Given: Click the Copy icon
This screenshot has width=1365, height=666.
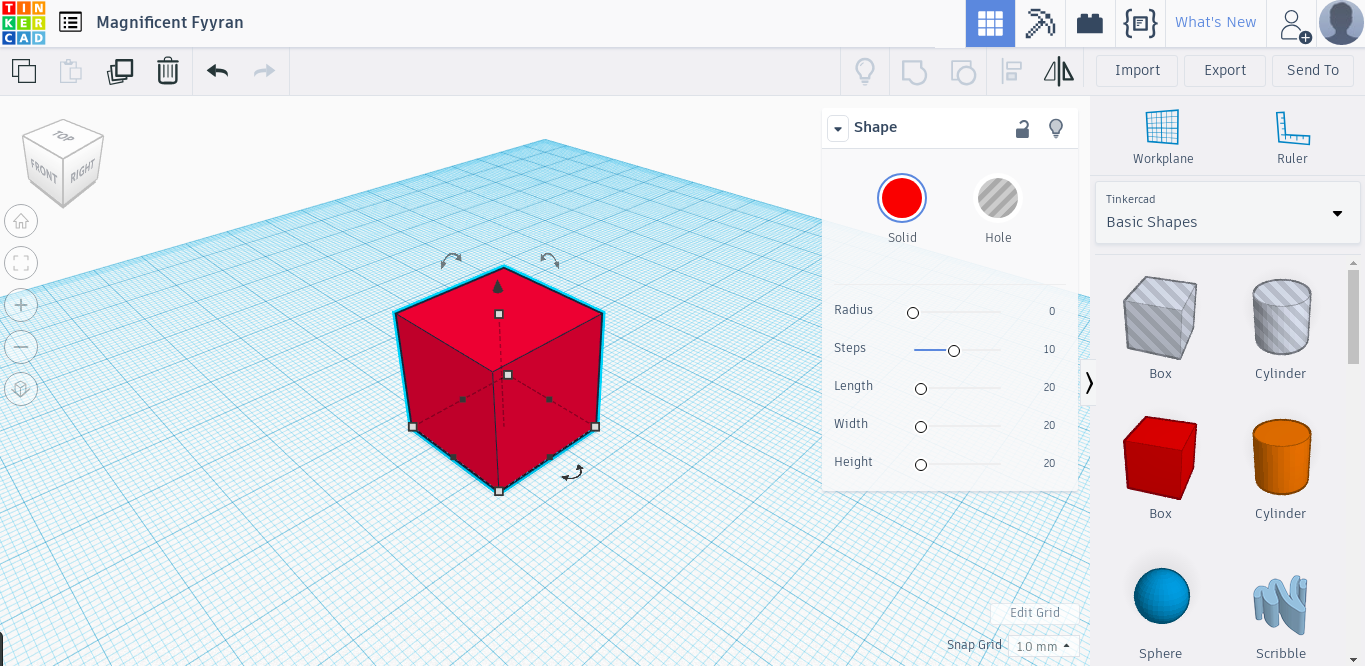Looking at the screenshot, I should pos(24,71).
